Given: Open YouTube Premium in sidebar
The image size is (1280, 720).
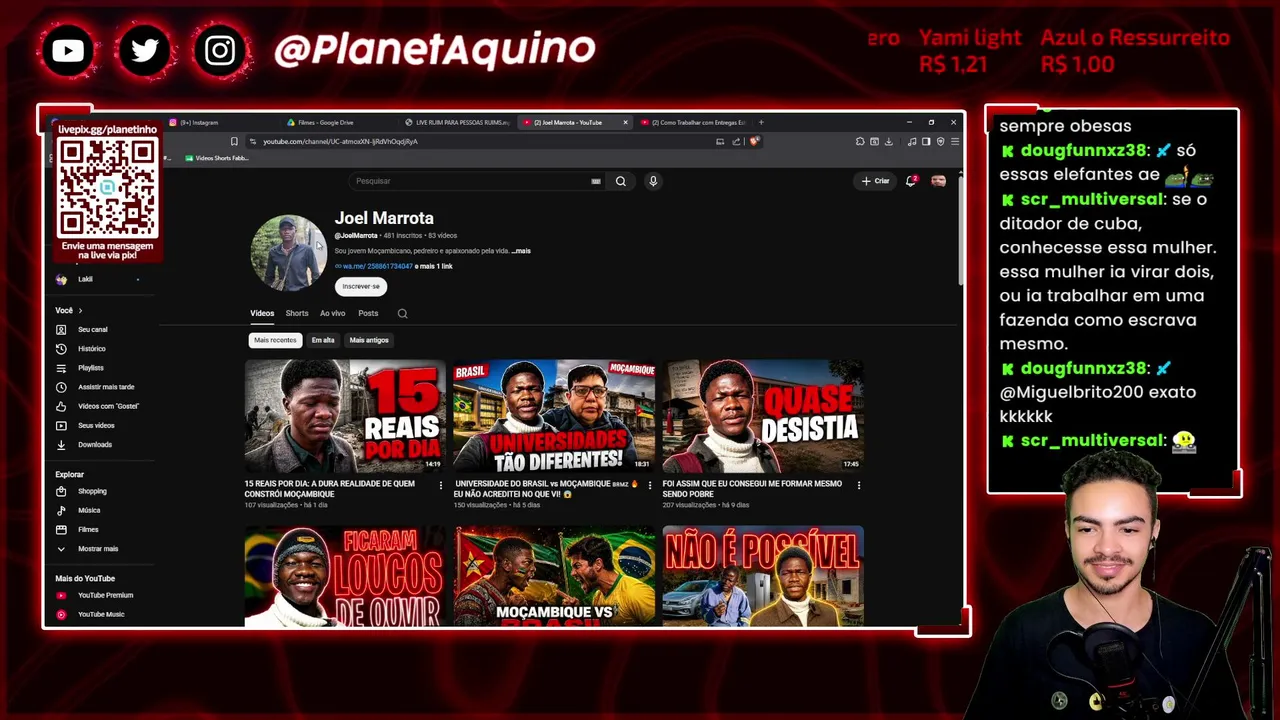Looking at the screenshot, I should coord(105,596).
